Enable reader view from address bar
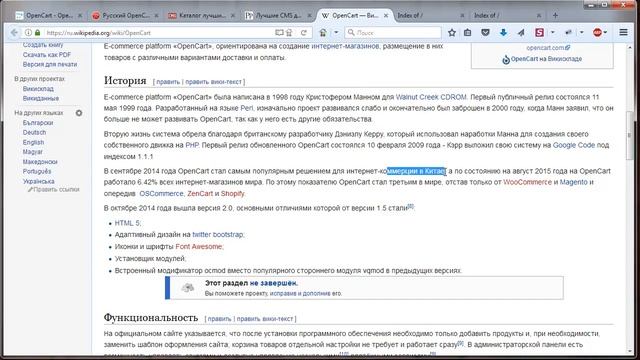Image resolution: width=640 pixels, height=360 pixels. point(279,33)
